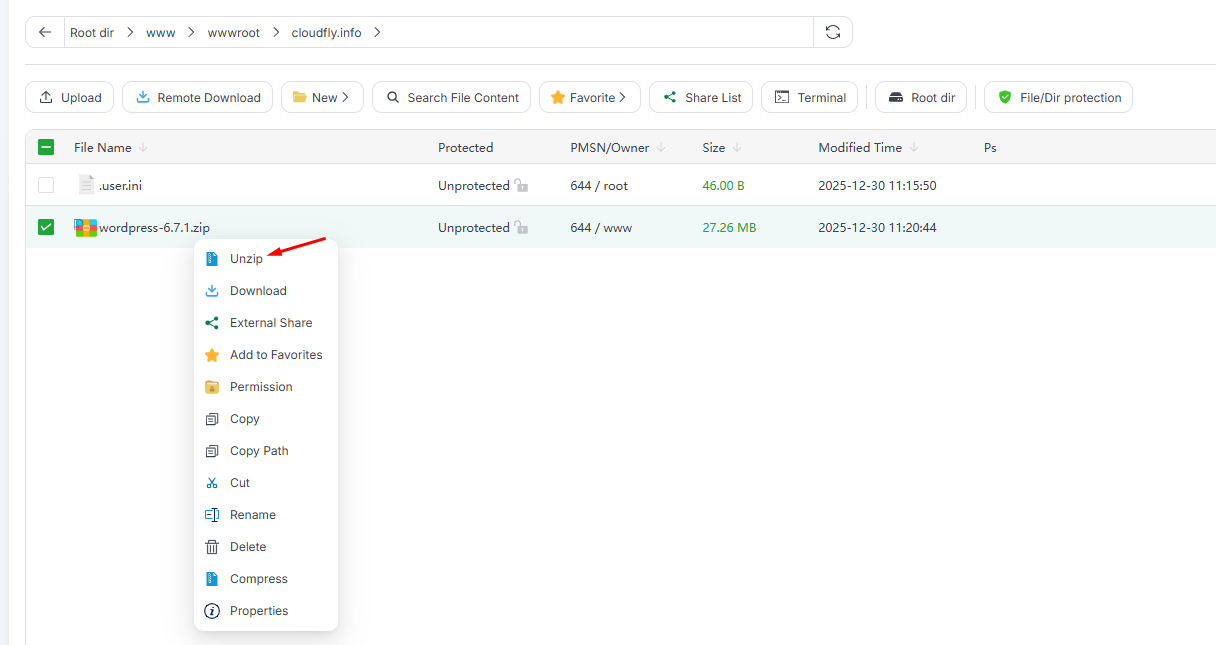Click the lock icon beside wordpress-6.7.1.zip
Image resolution: width=1216 pixels, height=645 pixels.
click(x=521, y=228)
